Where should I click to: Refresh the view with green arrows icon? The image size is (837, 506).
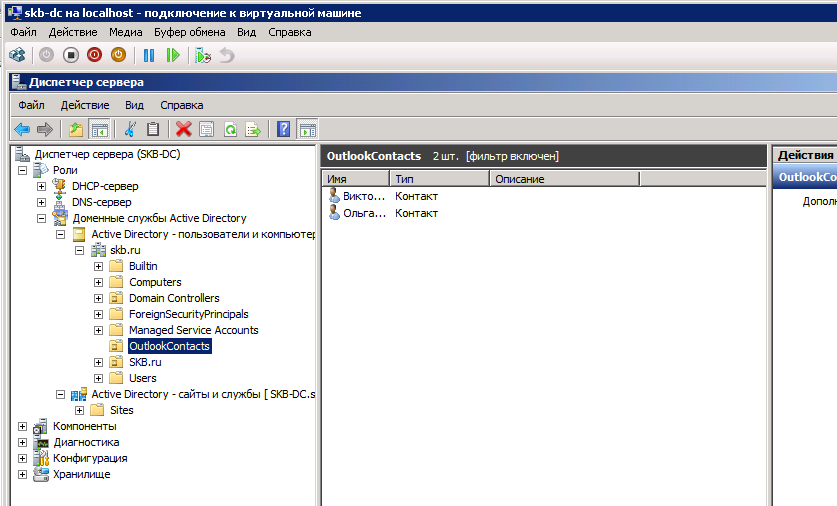[x=230, y=129]
